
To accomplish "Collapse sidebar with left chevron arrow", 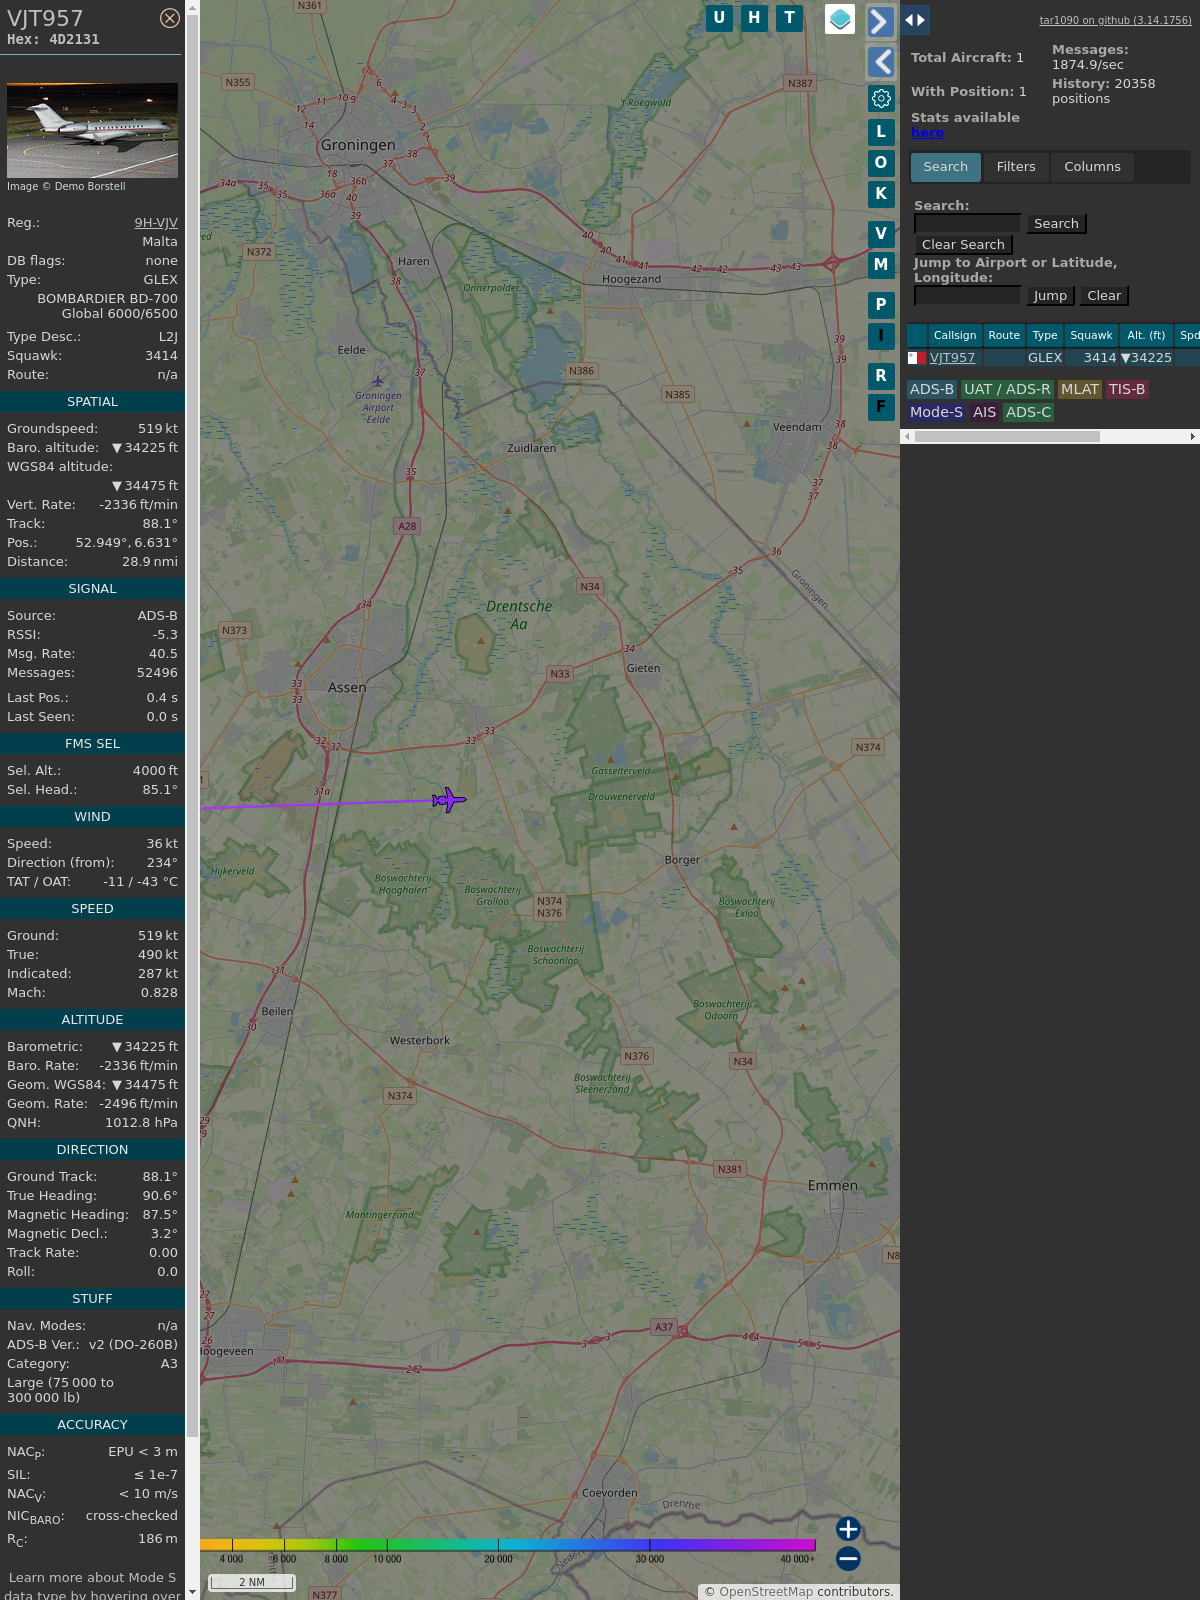I will click(x=880, y=62).
